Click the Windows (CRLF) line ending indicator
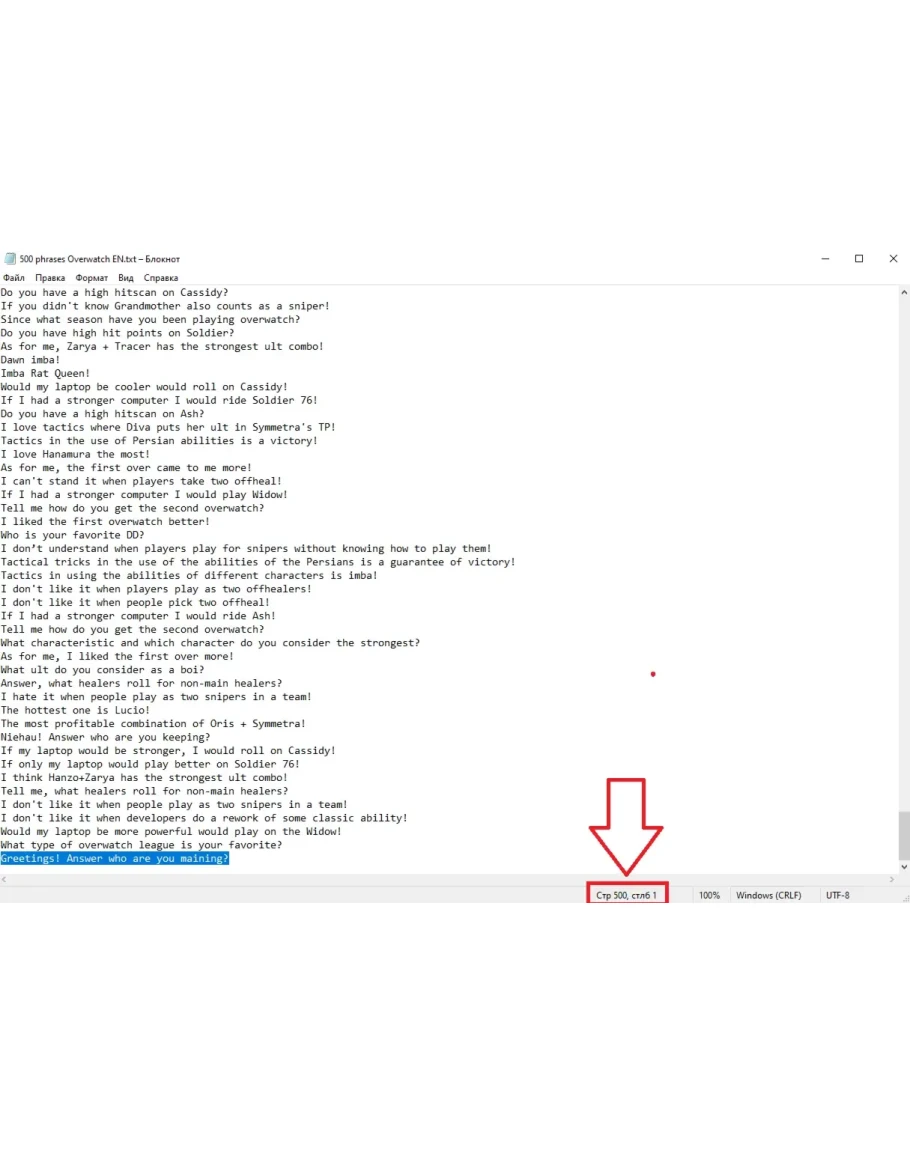Screen dimensions: 910x1155 click(768, 895)
